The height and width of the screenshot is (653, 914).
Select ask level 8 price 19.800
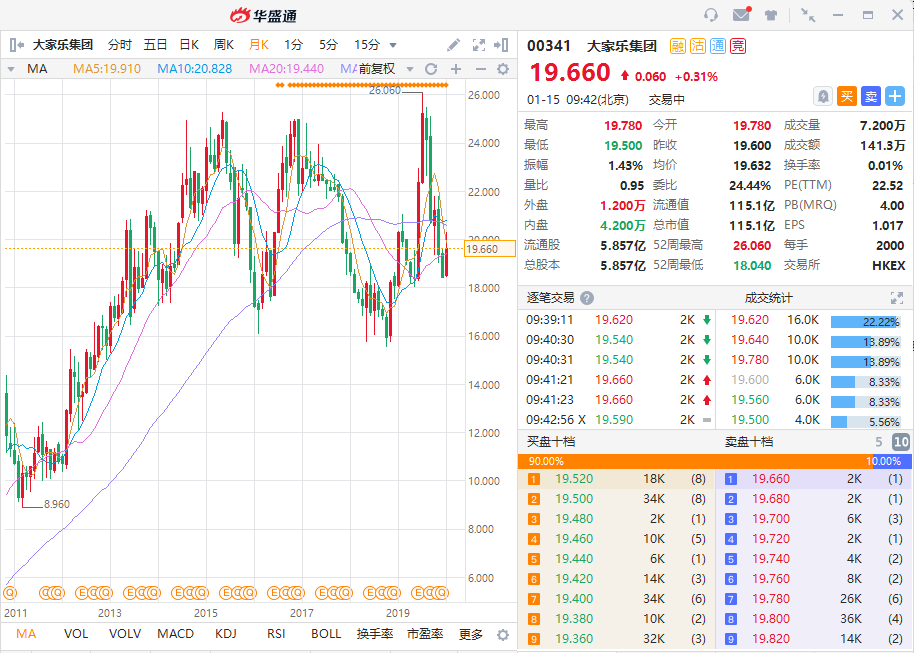click(771, 619)
